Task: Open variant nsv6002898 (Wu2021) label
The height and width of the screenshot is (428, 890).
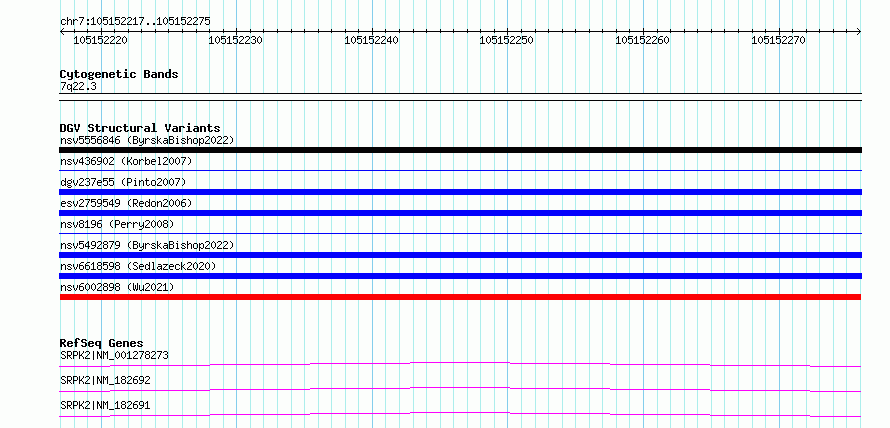Action: pos(117,287)
